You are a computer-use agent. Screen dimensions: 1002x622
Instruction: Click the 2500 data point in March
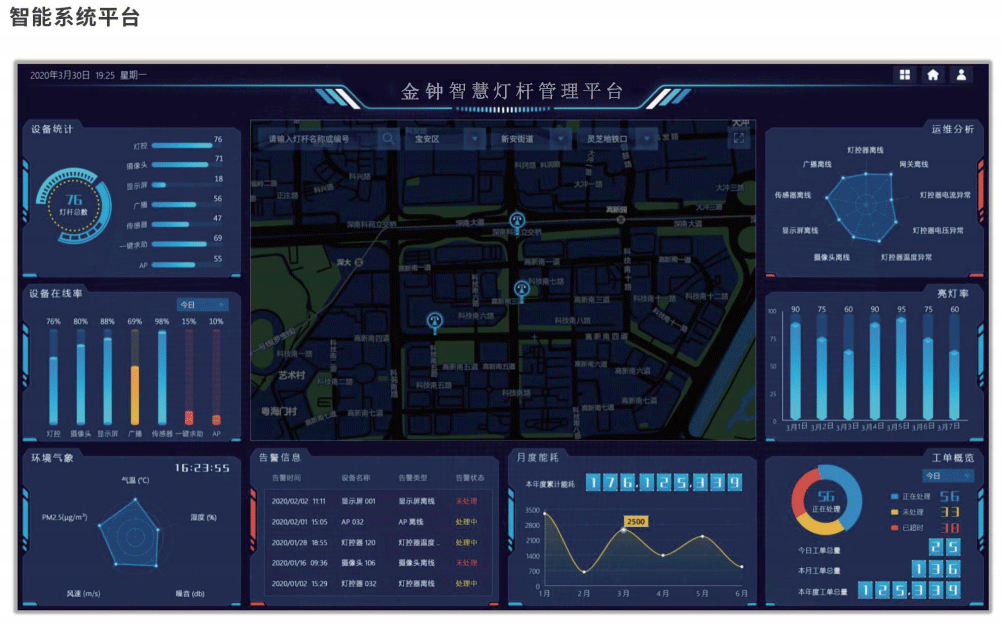(x=624, y=530)
